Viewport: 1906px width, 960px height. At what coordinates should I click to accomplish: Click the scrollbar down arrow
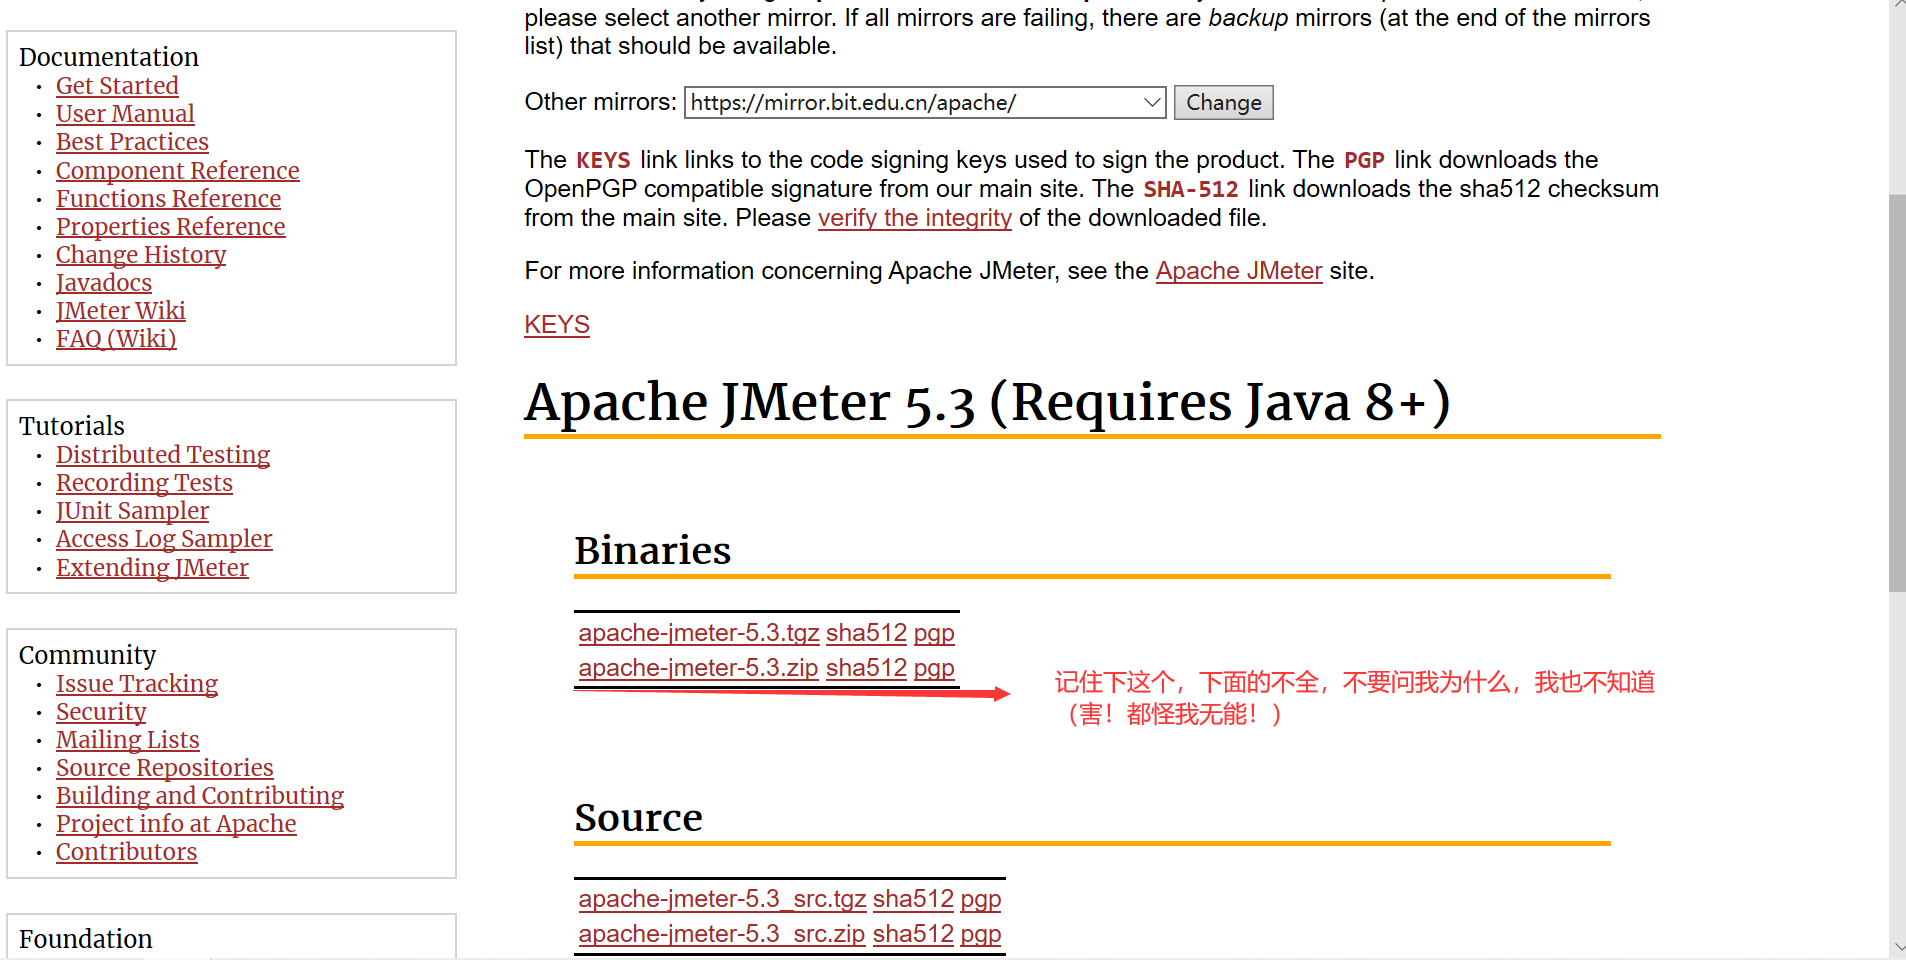1897,947
